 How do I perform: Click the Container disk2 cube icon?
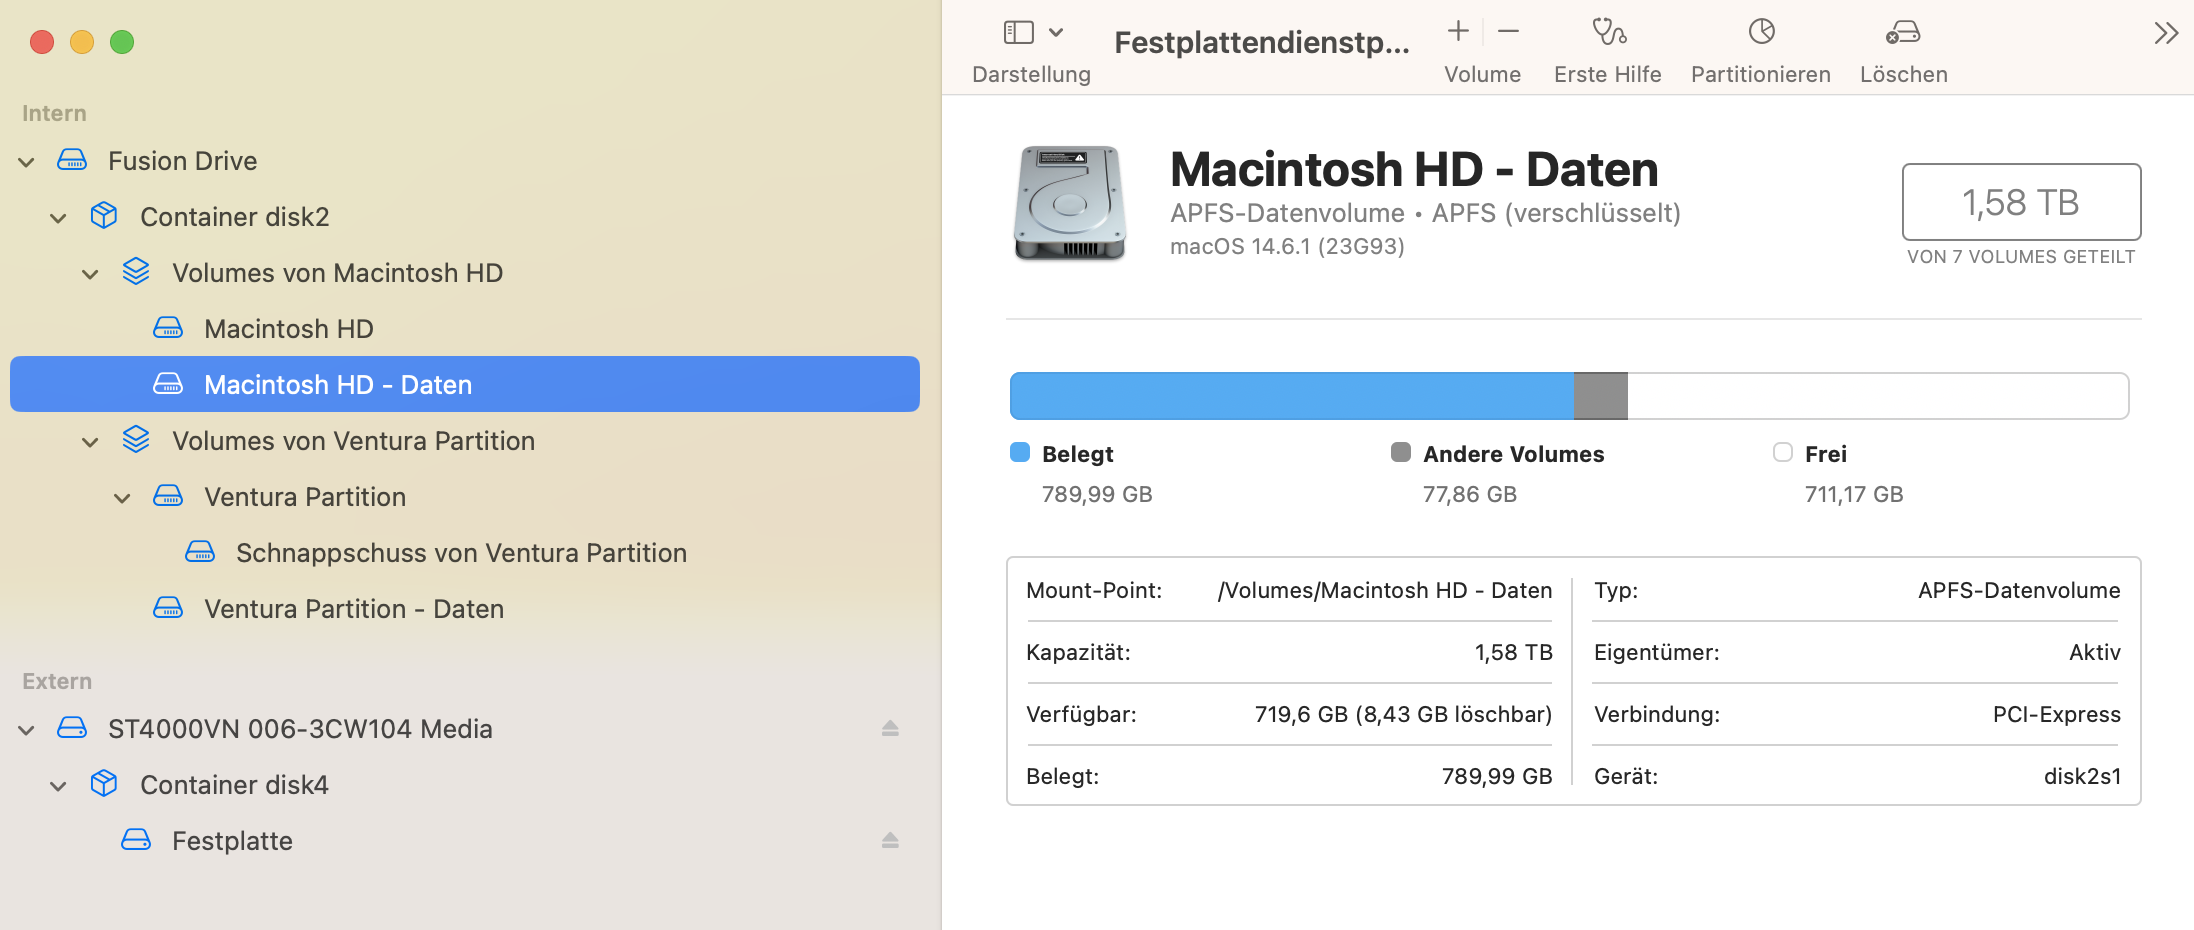click(104, 216)
